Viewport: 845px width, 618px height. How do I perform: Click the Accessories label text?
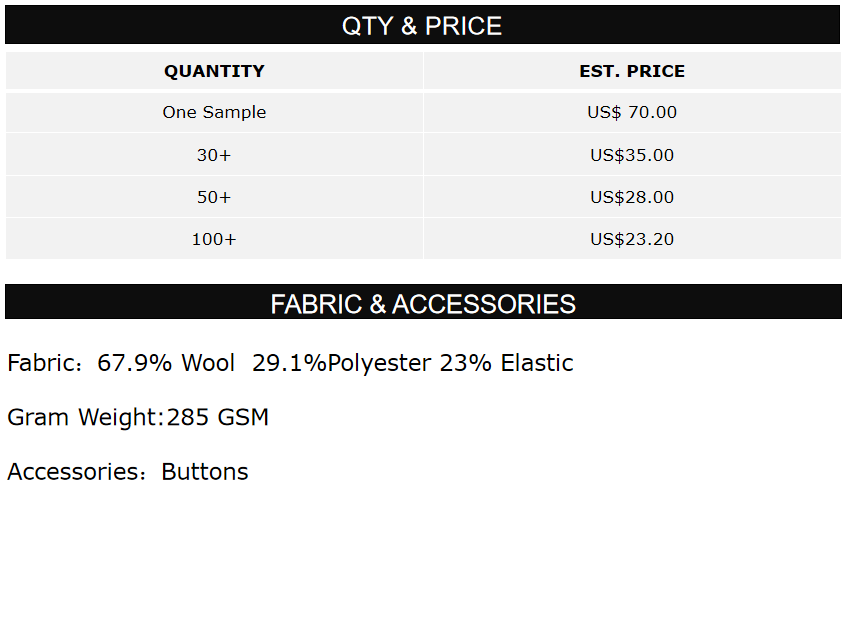[76, 472]
